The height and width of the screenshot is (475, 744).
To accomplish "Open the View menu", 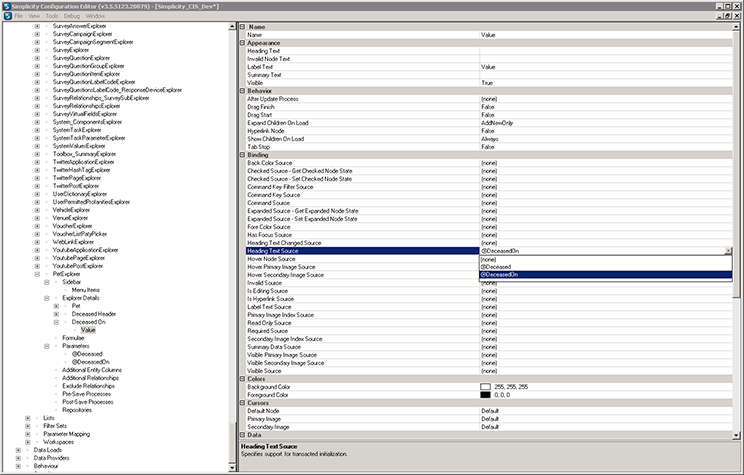I will point(34,16).
